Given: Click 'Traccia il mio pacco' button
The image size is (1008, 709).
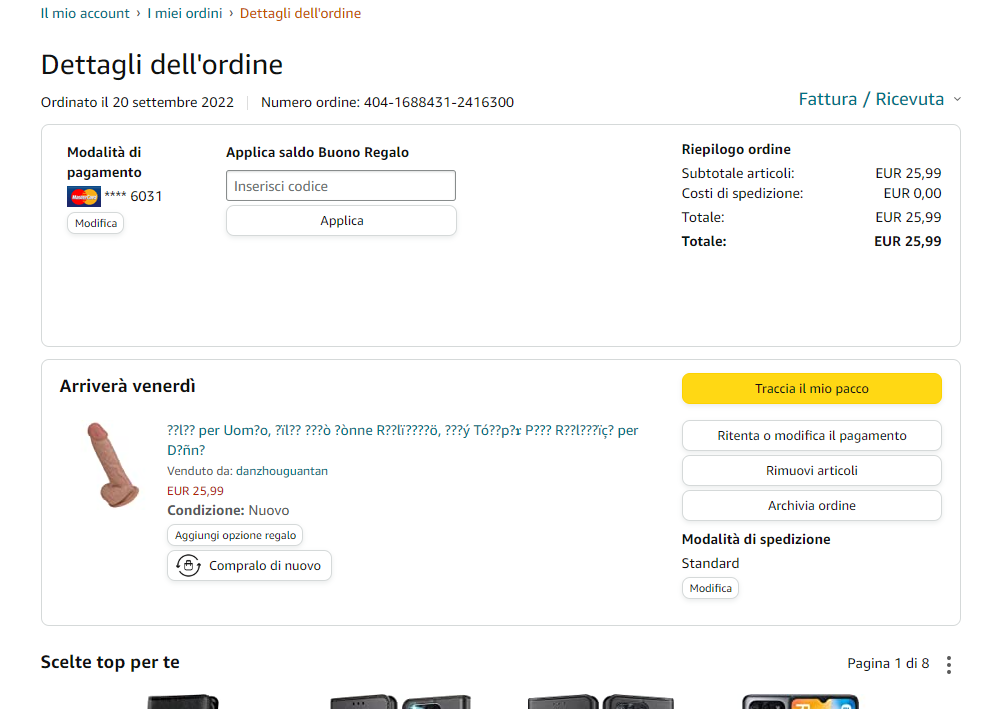Looking at the screenshot, I should click(812, 388).
